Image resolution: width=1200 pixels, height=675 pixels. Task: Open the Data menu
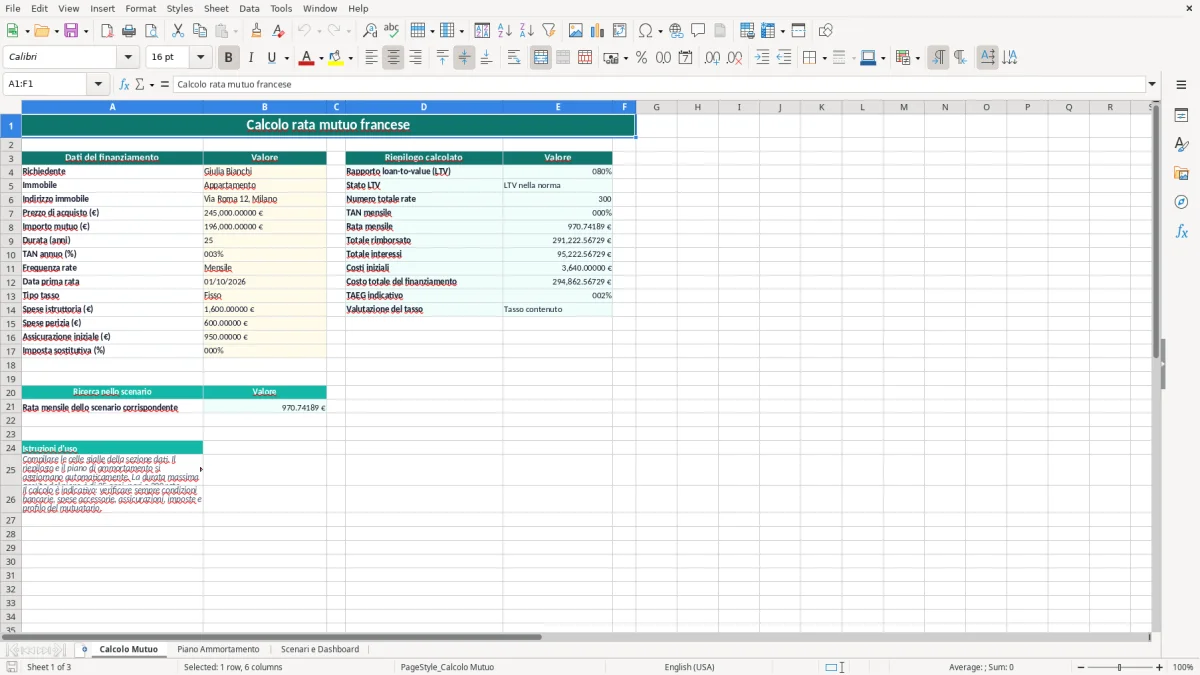pos(249,8)
